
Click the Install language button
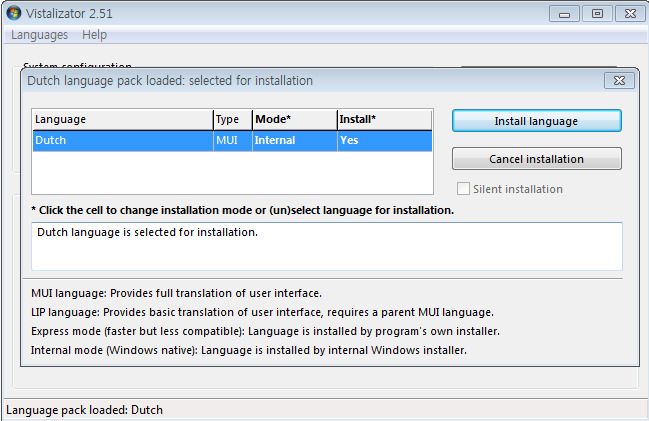tap(536, 121)
